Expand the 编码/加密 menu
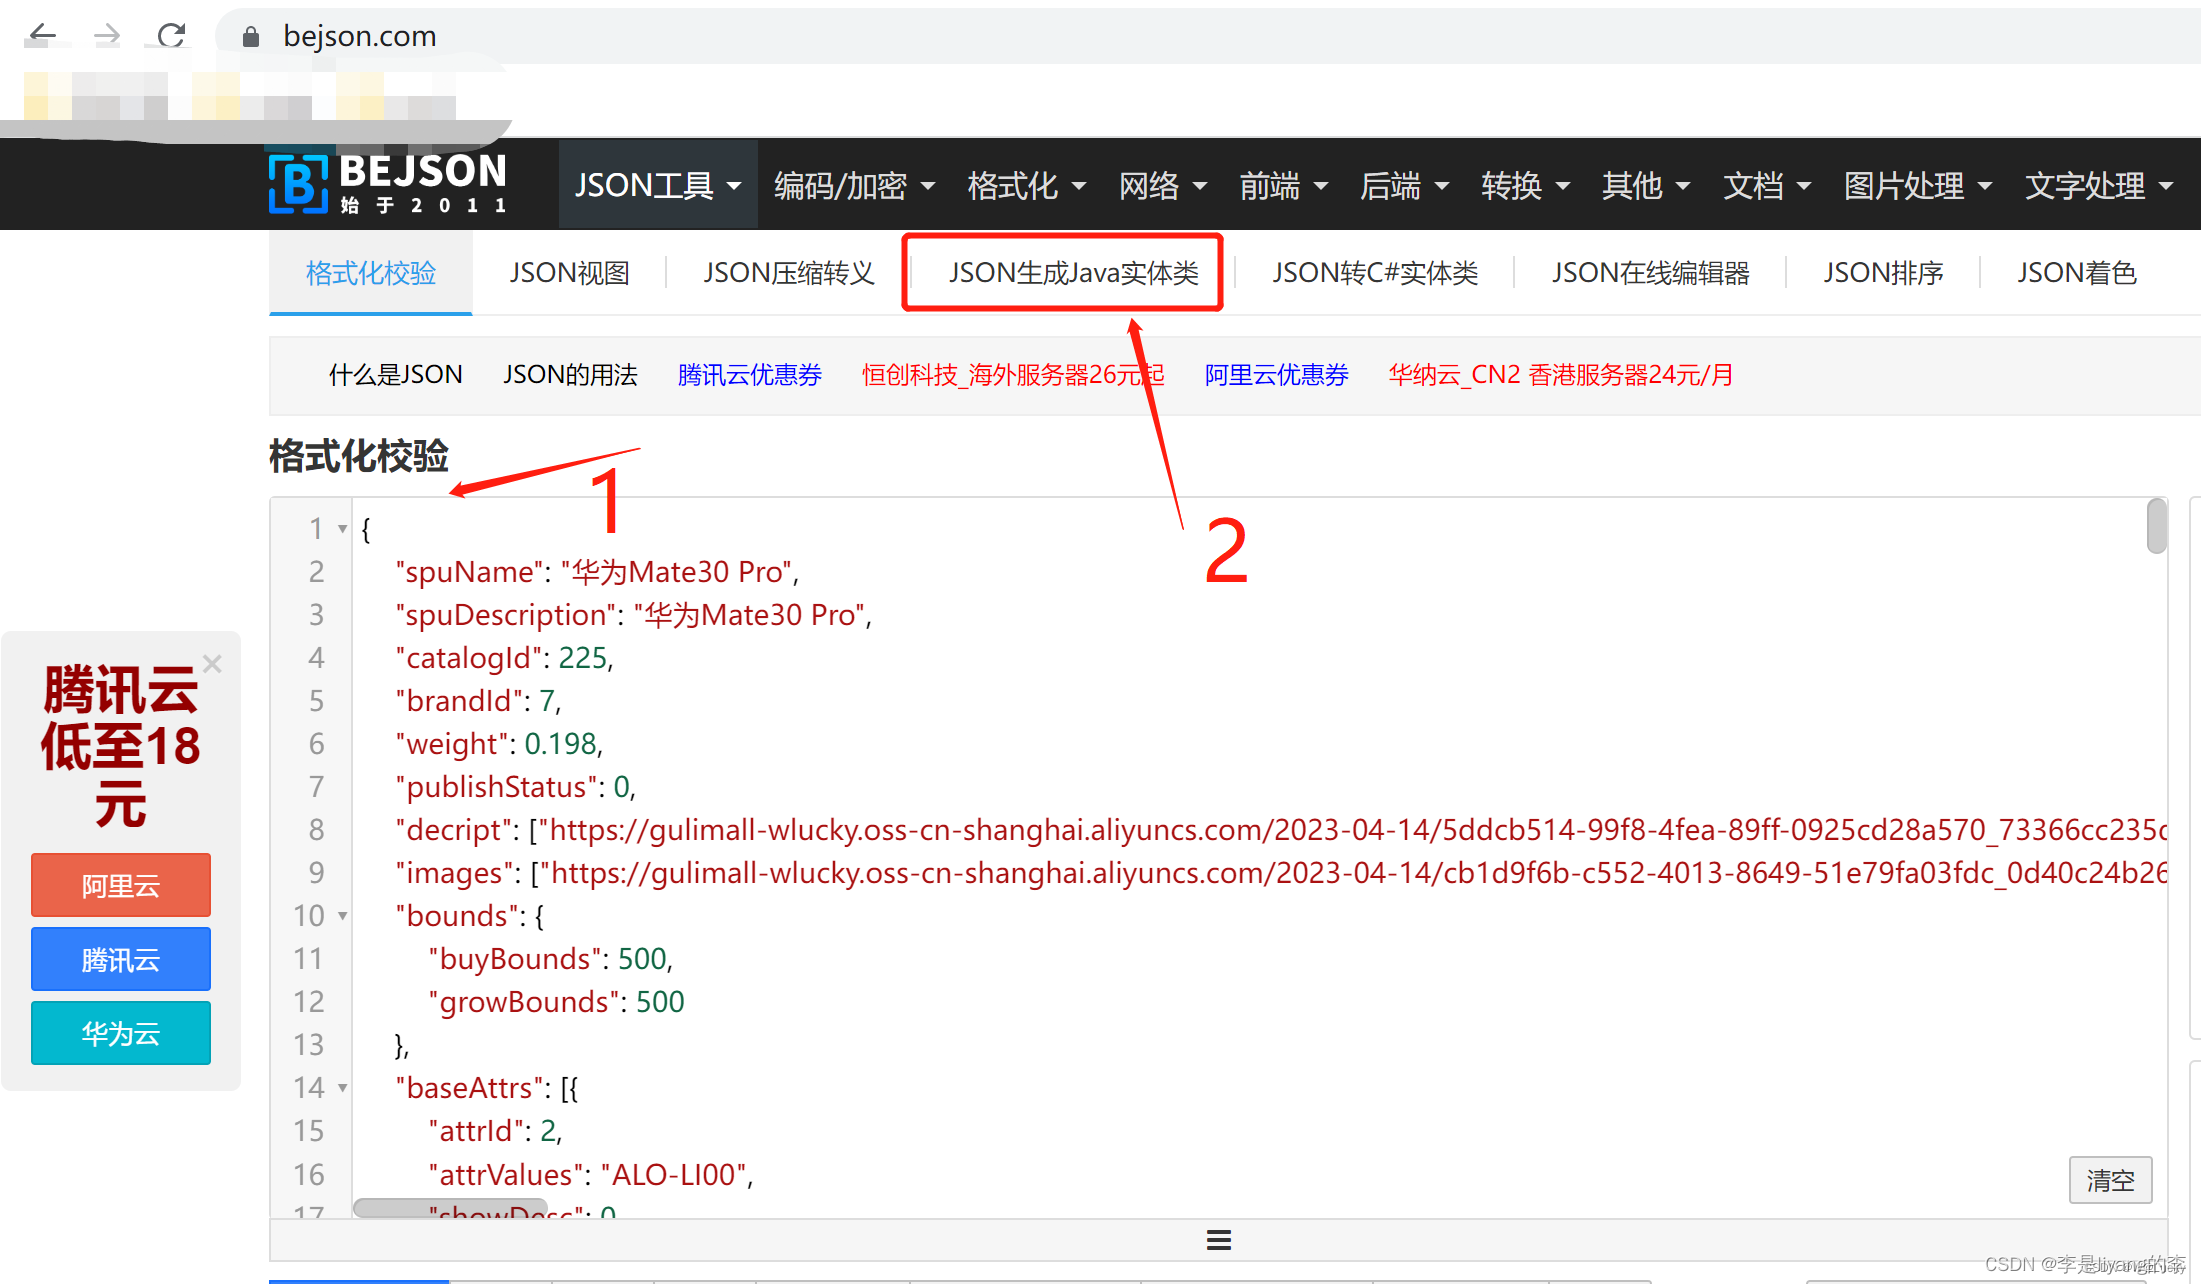Viewport: 2201px width, 1284px height. 854,185
